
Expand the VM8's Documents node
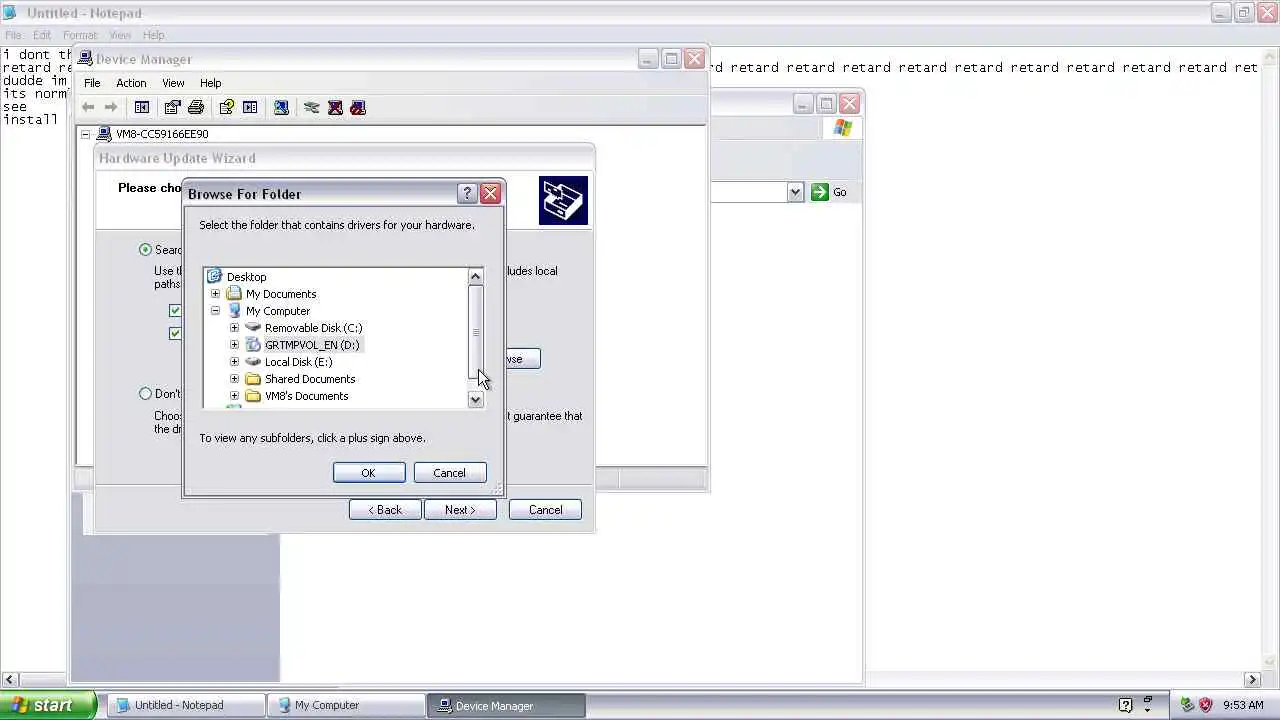click(x=234, y=396)
